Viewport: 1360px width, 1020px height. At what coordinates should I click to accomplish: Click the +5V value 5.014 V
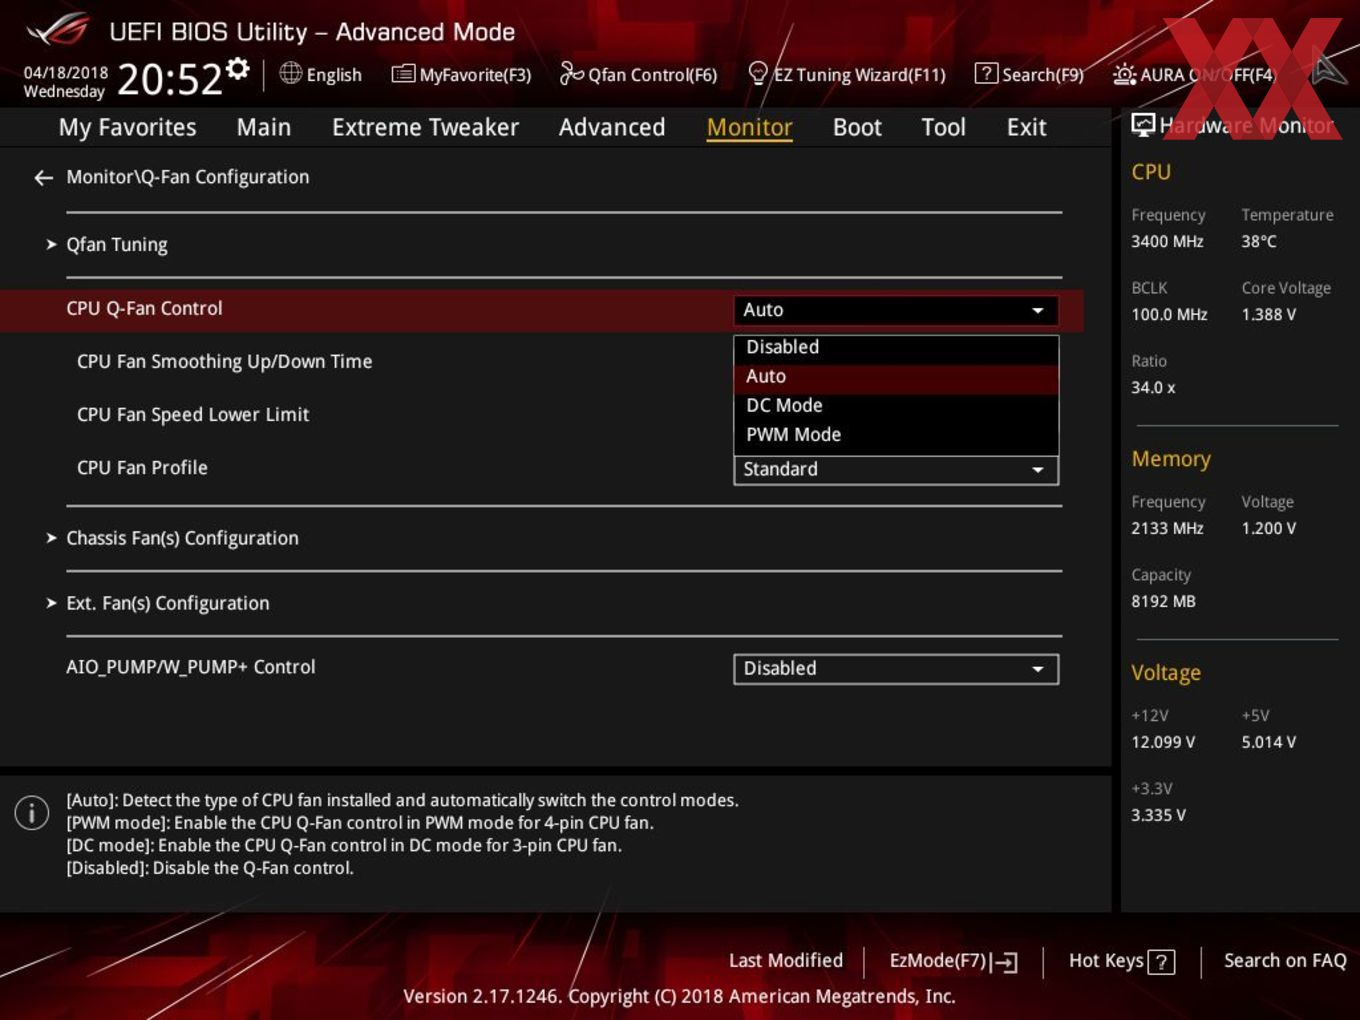tap(1269, 742)
